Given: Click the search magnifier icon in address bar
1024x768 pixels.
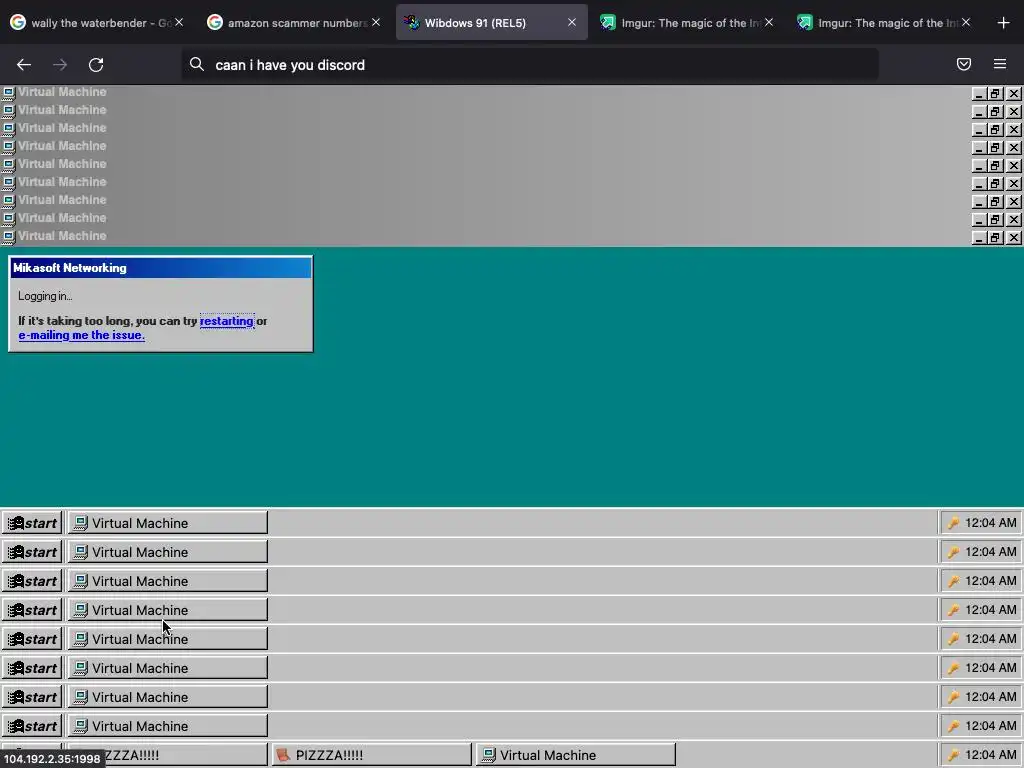Looking at the screenshot, I should [x=197, y=64].
